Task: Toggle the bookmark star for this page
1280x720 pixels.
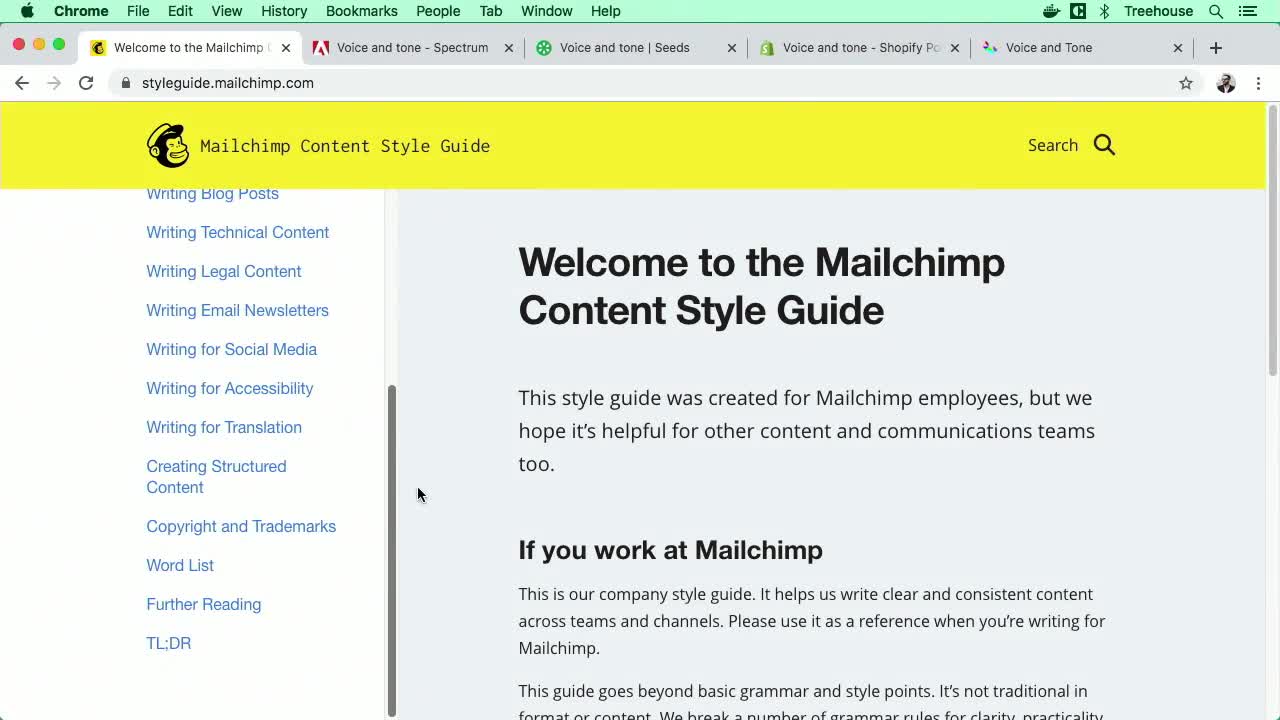Action: pyautogui.click(x=1186, y=83)
